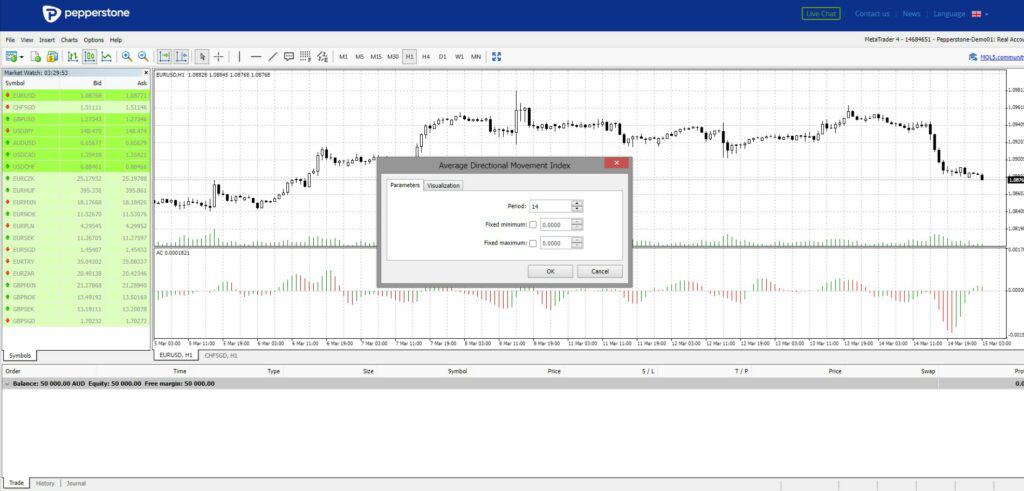Select the Text Label comment tool
1024x491 pixels.
(x=289, y=57)
